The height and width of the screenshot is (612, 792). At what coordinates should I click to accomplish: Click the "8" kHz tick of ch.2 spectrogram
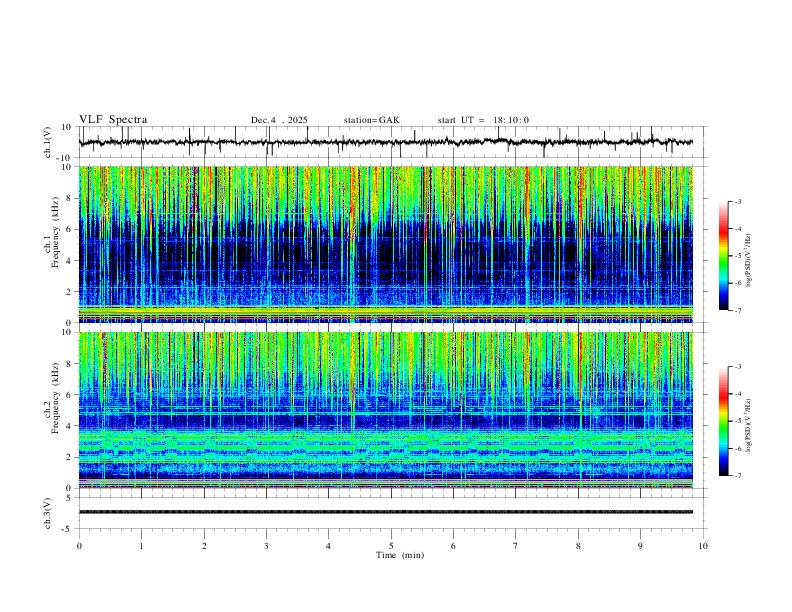(x=69, y=364)
